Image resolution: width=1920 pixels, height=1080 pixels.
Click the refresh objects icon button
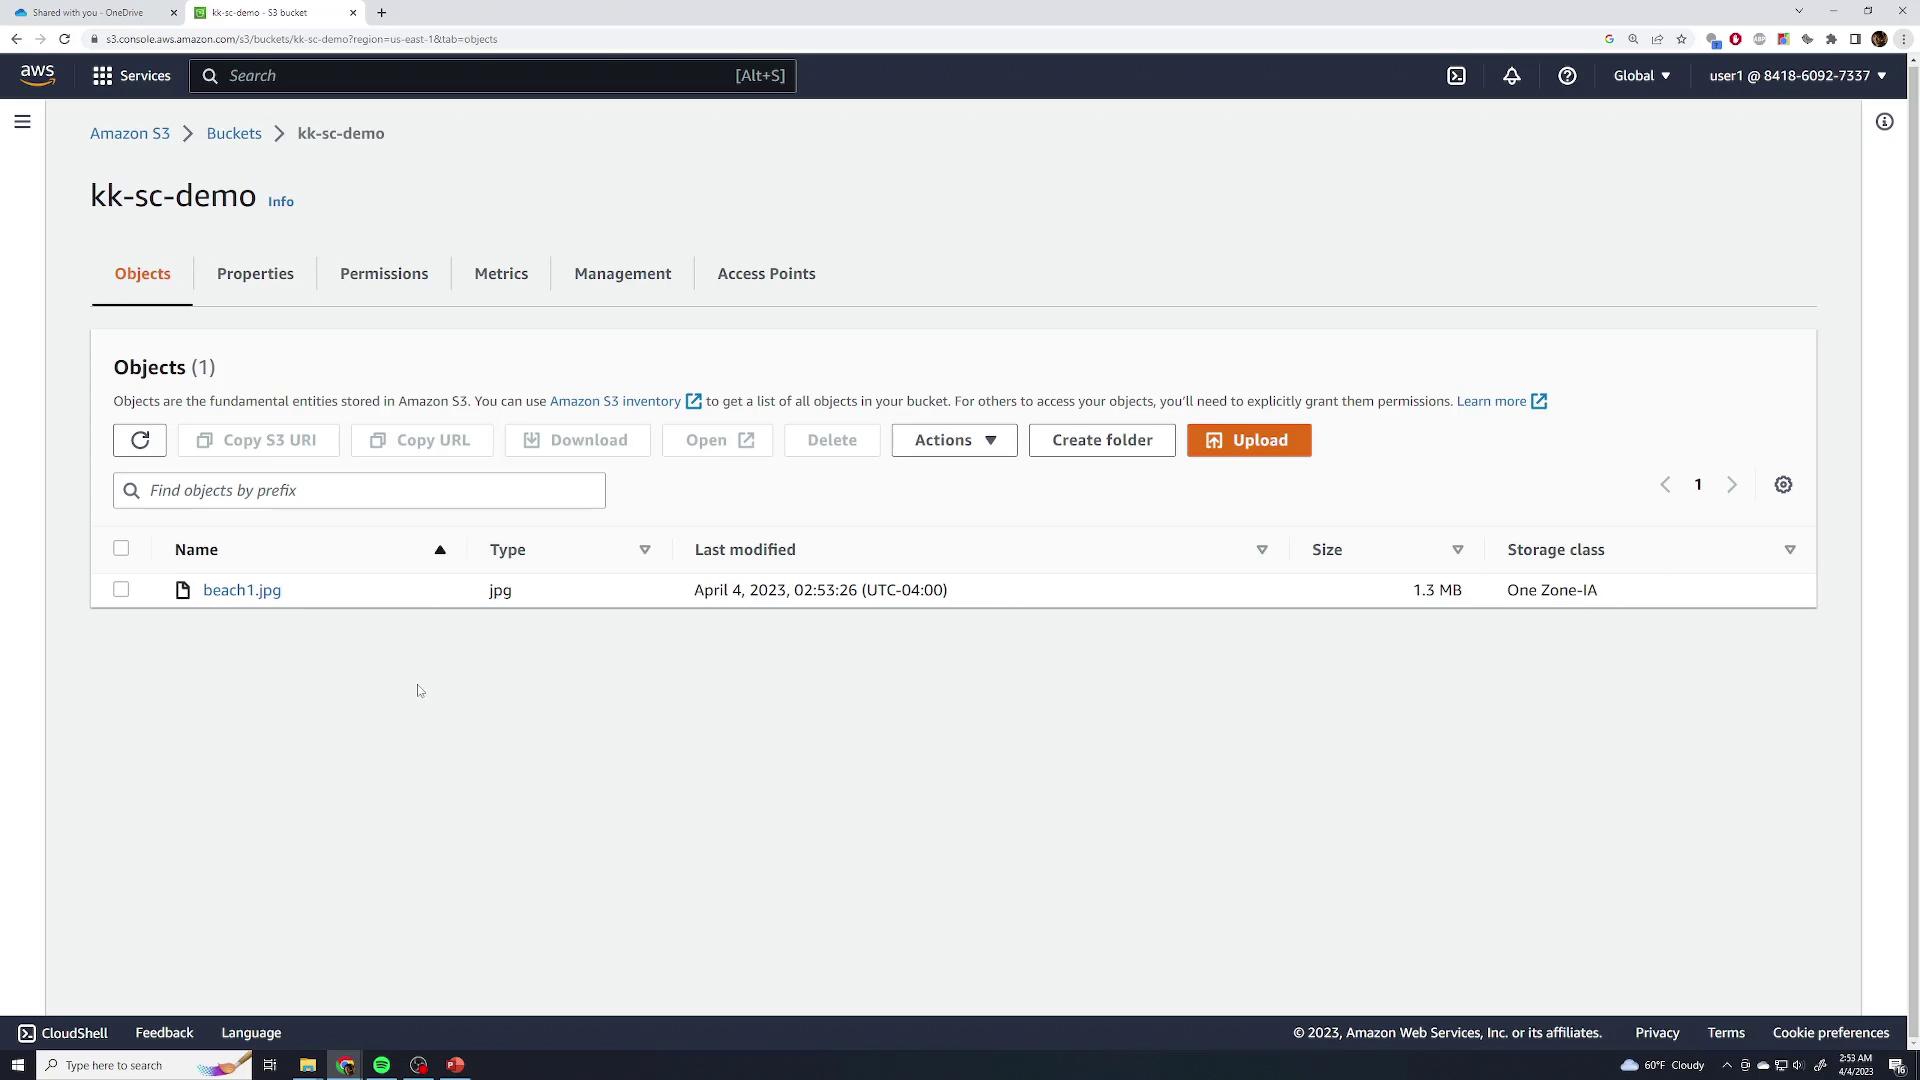tap(140, 440)
